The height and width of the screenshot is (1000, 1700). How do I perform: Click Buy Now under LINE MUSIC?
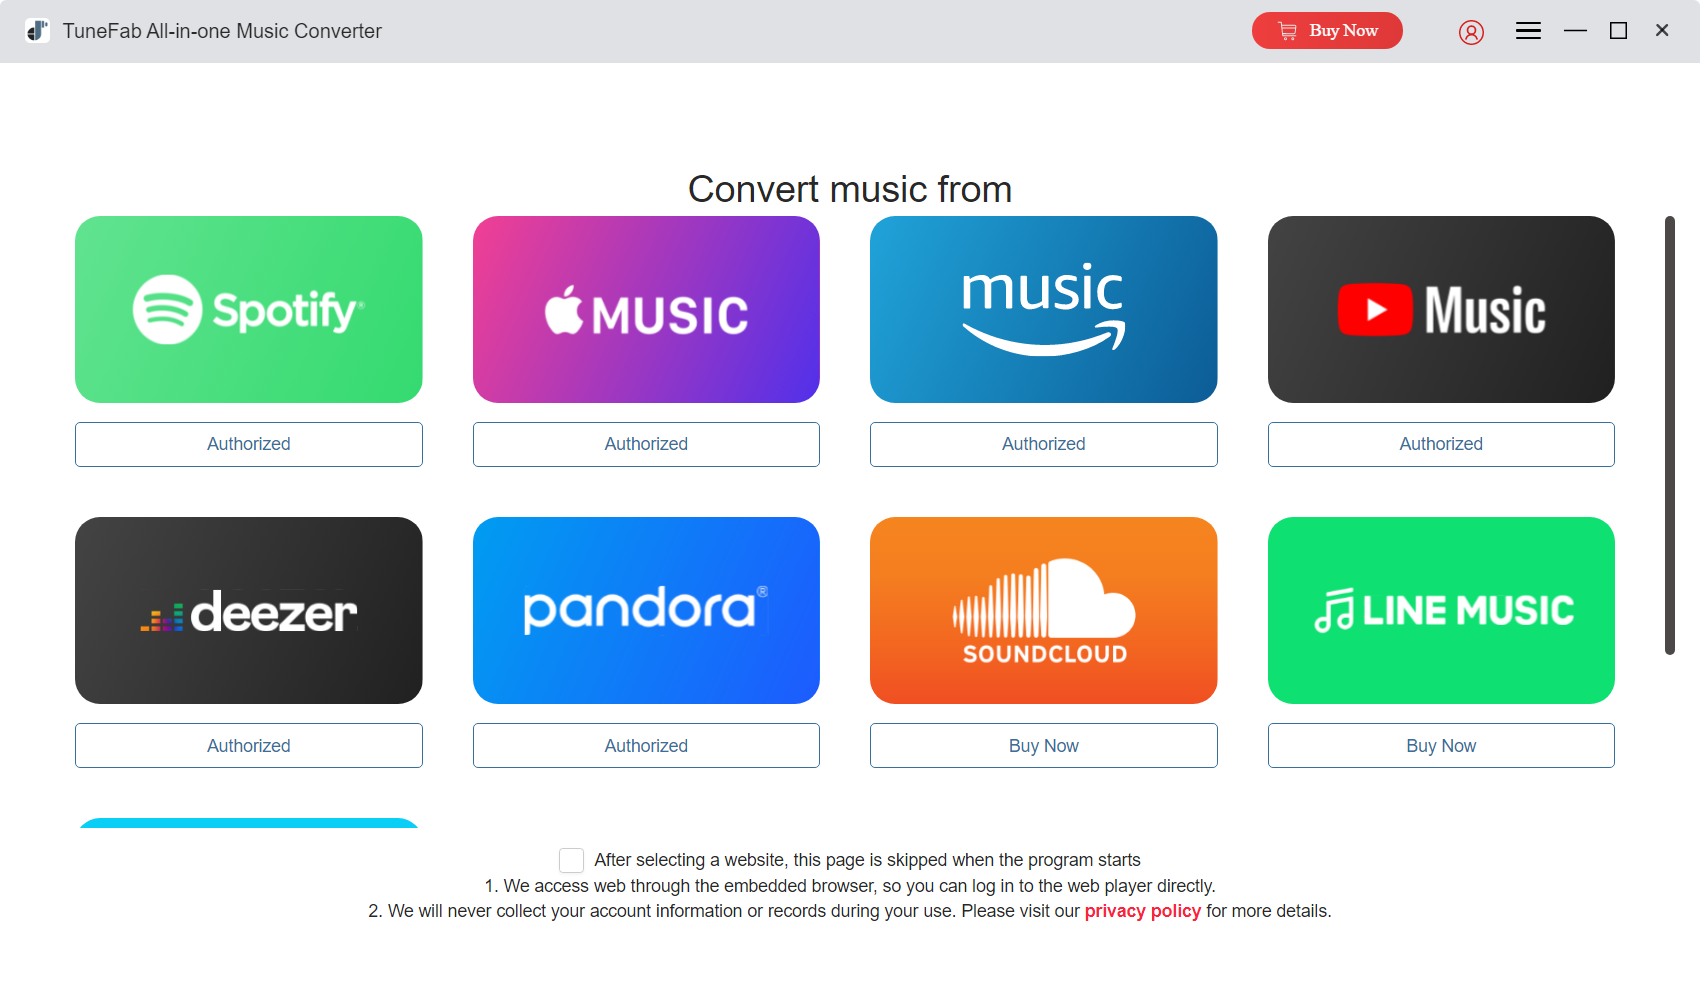click(1440, 745)
